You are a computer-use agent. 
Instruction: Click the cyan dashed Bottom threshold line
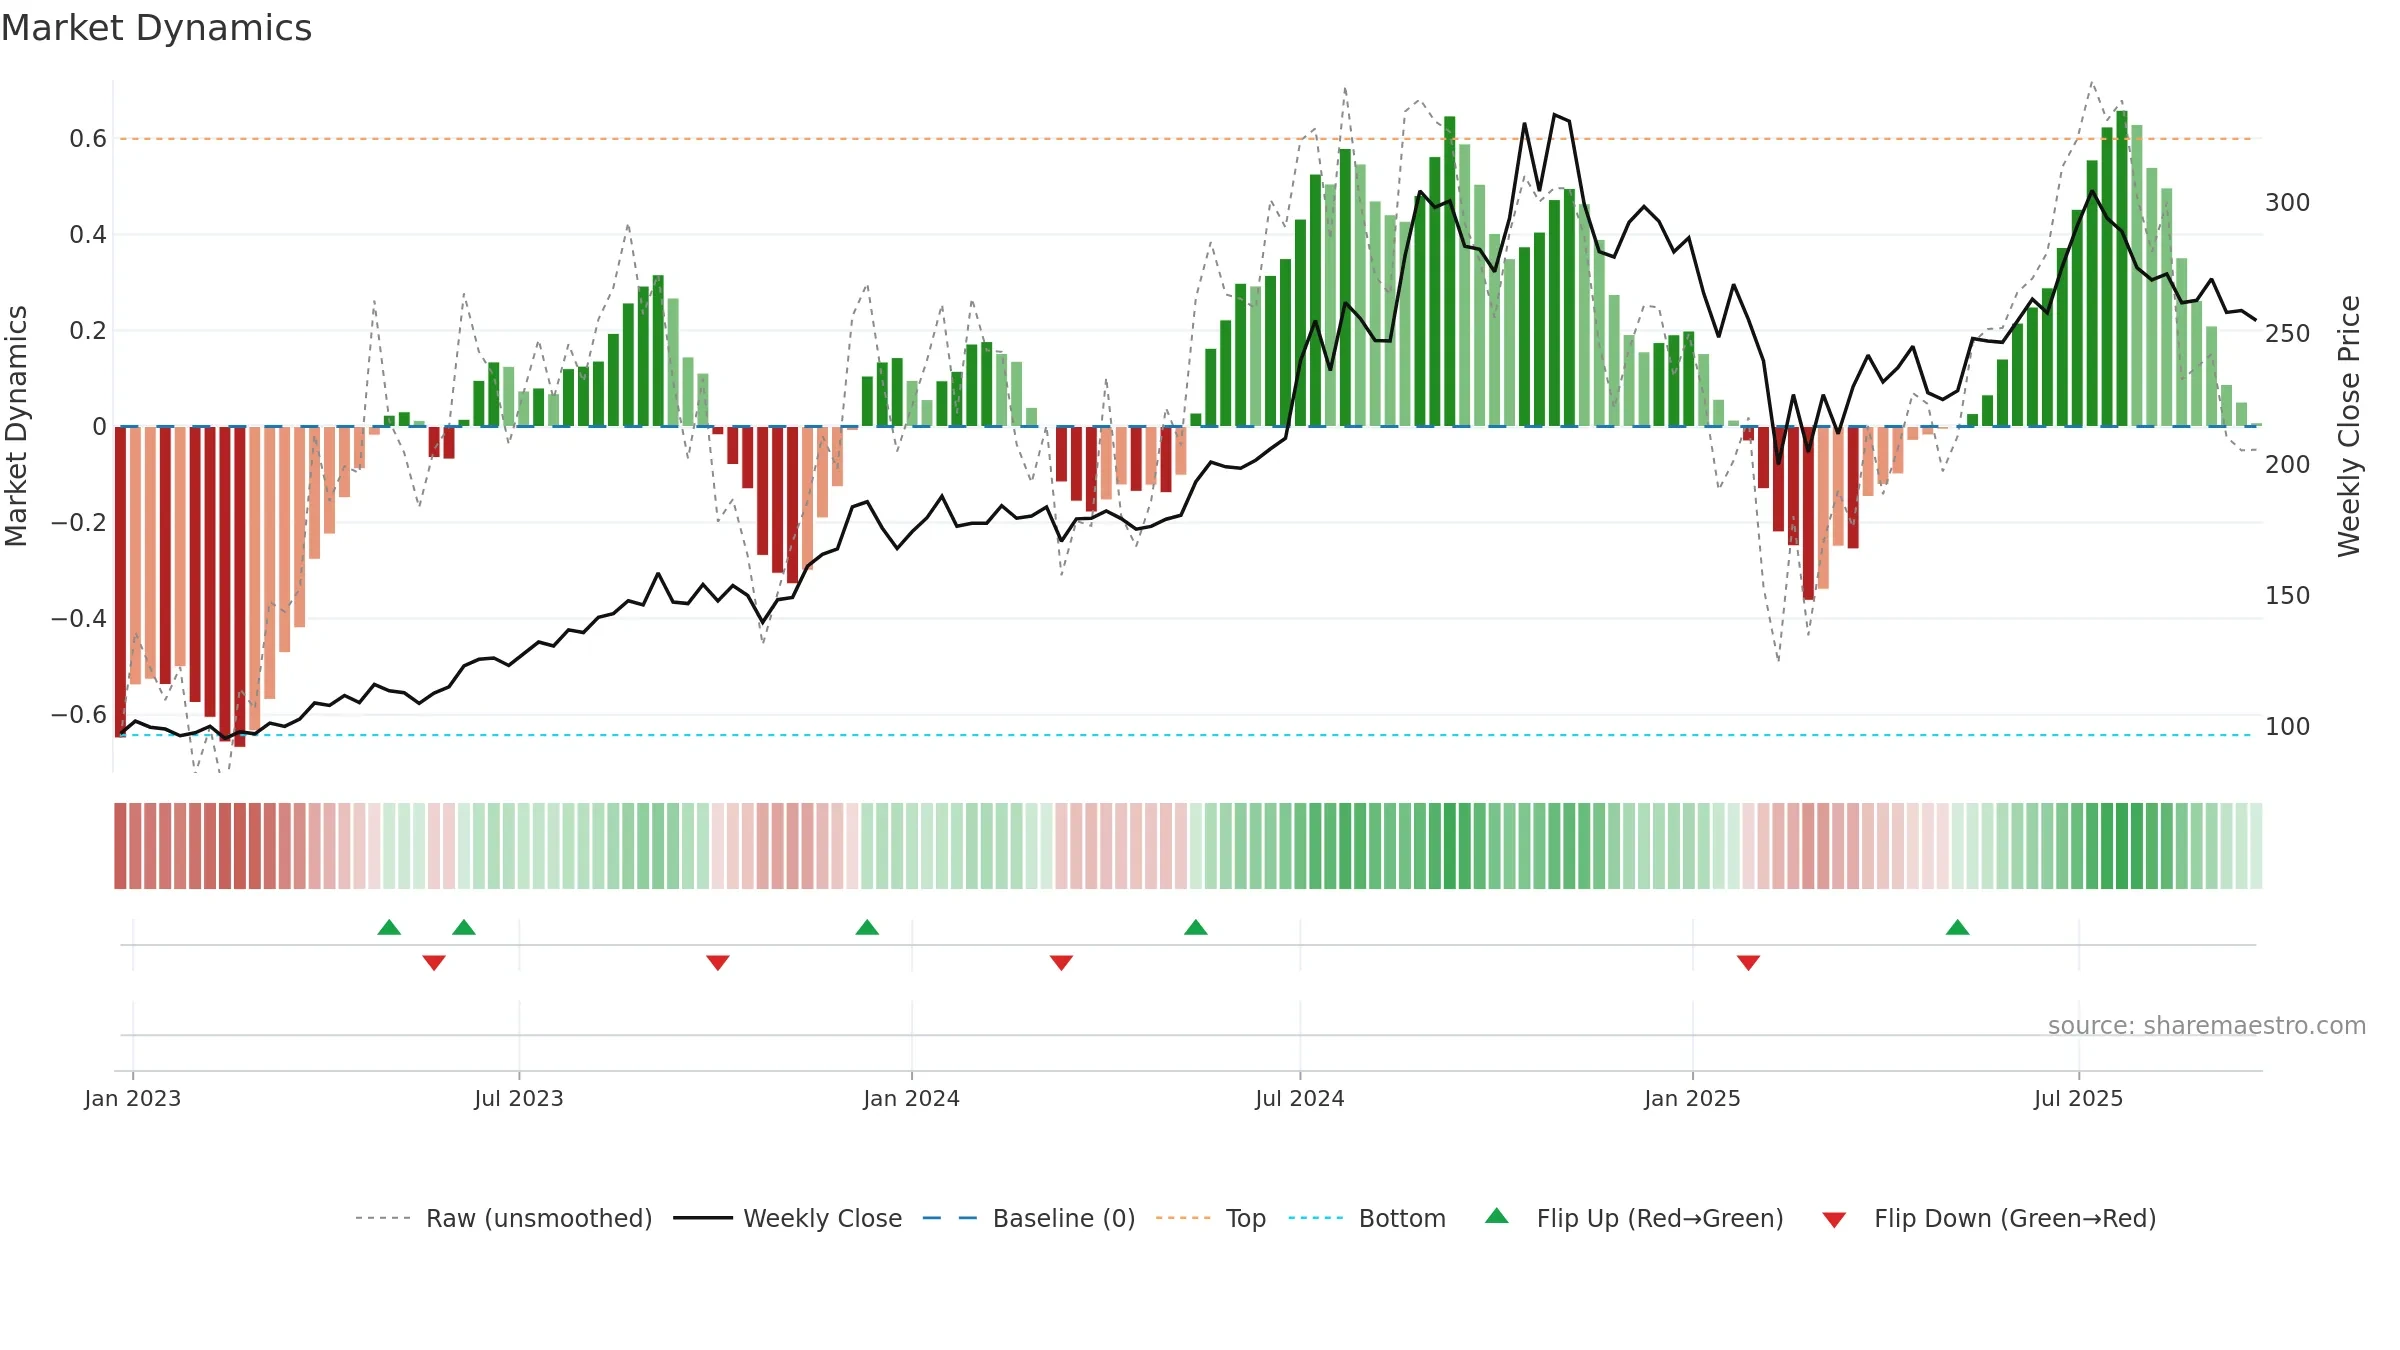pos(1186,735)
